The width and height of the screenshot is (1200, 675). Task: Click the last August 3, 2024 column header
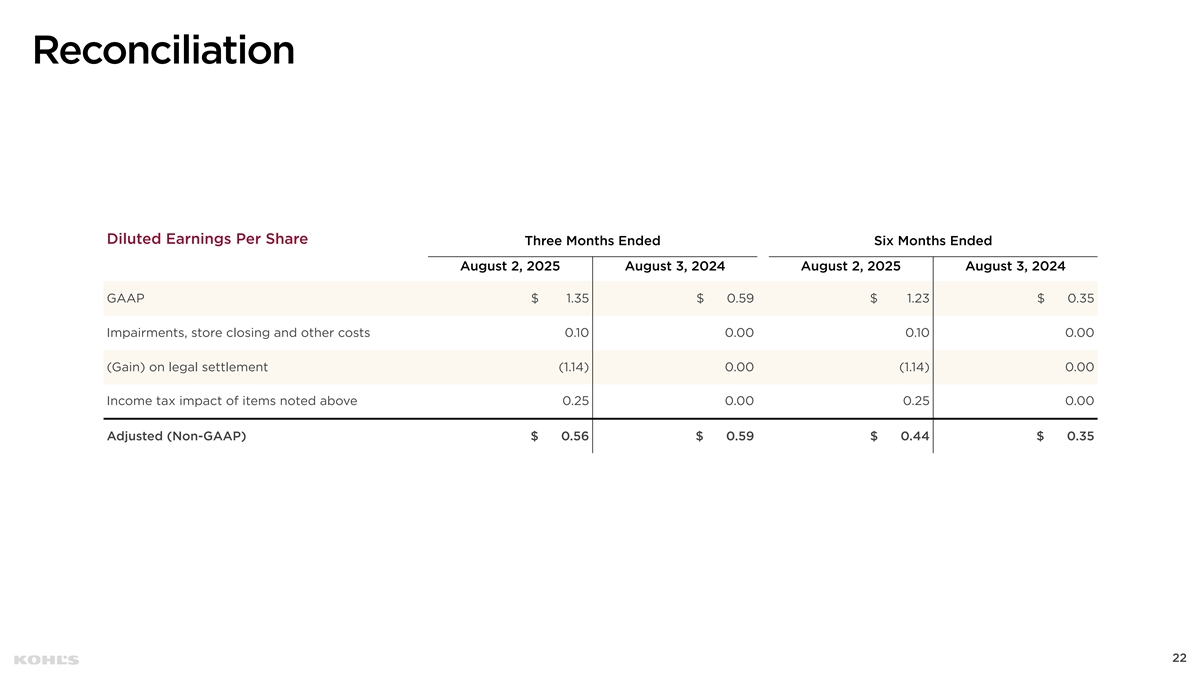[x=1015, y=267]
